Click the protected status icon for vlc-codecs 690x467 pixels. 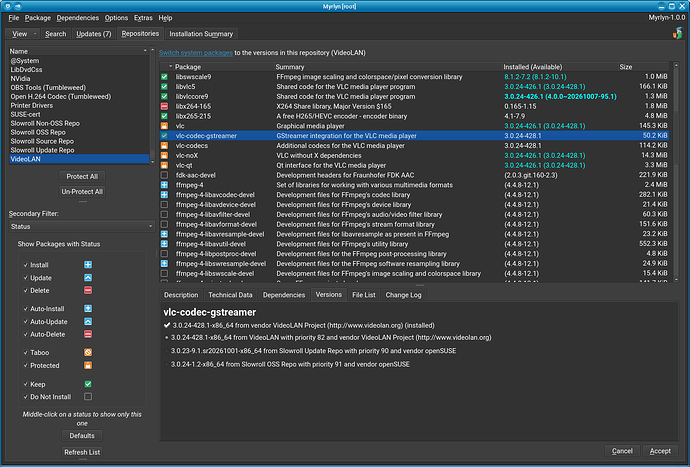164,145
